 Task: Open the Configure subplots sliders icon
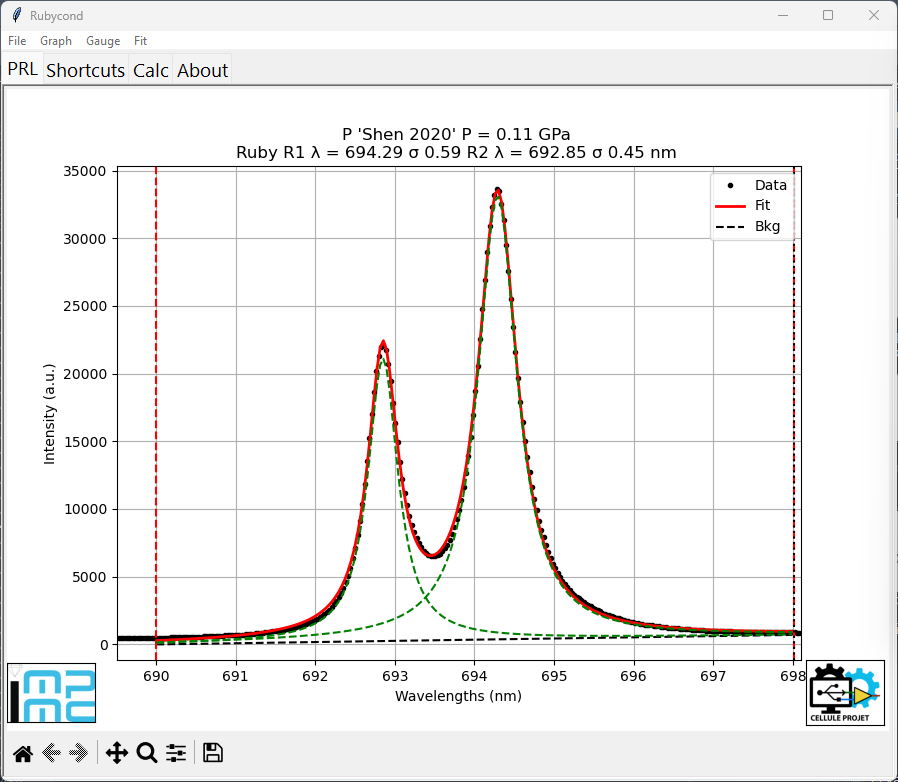[x=176, y=753]
